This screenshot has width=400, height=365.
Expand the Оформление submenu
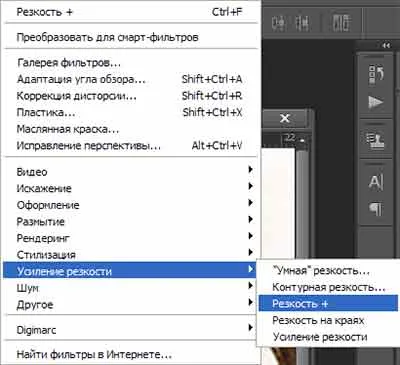130,205
